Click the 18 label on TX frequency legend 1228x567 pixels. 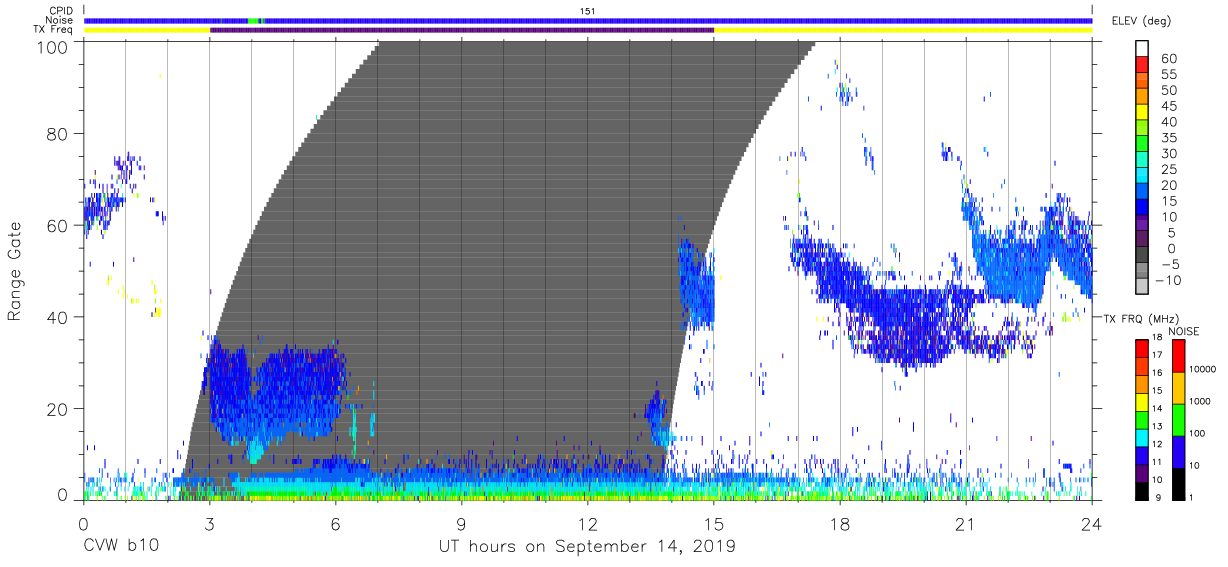pyautogui.click(x=1159, y=338)
